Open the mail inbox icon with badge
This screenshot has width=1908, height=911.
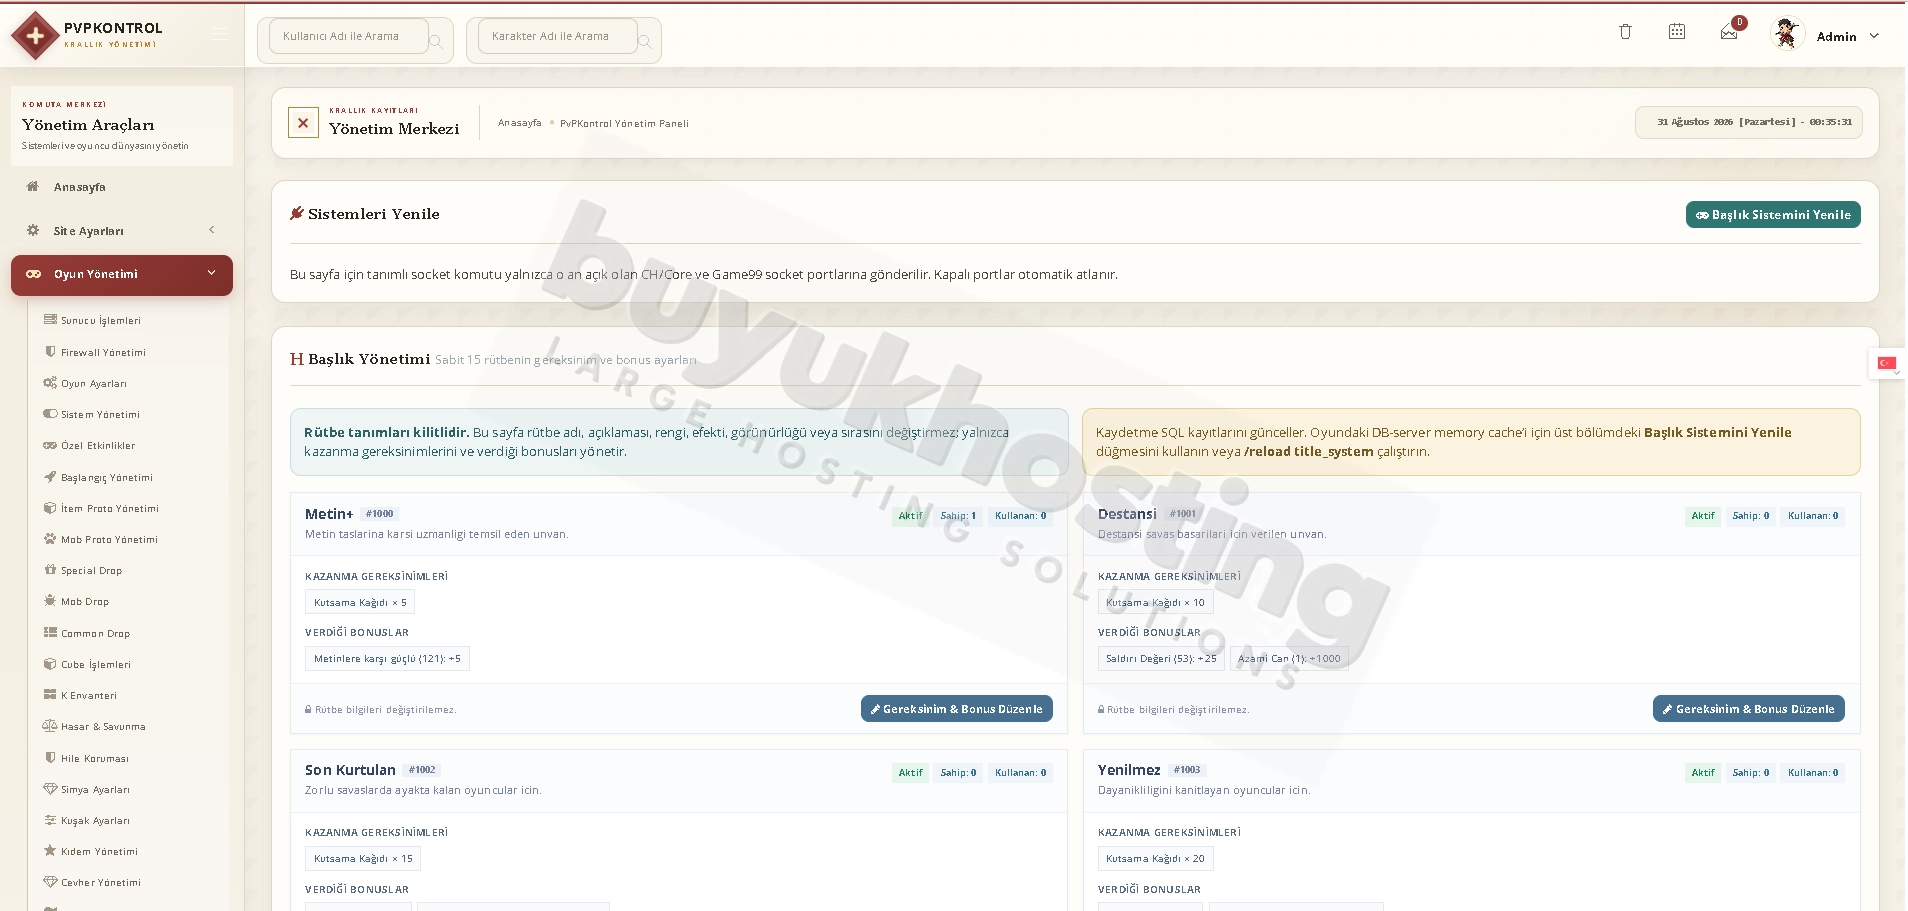click(x=1729, y=33)
